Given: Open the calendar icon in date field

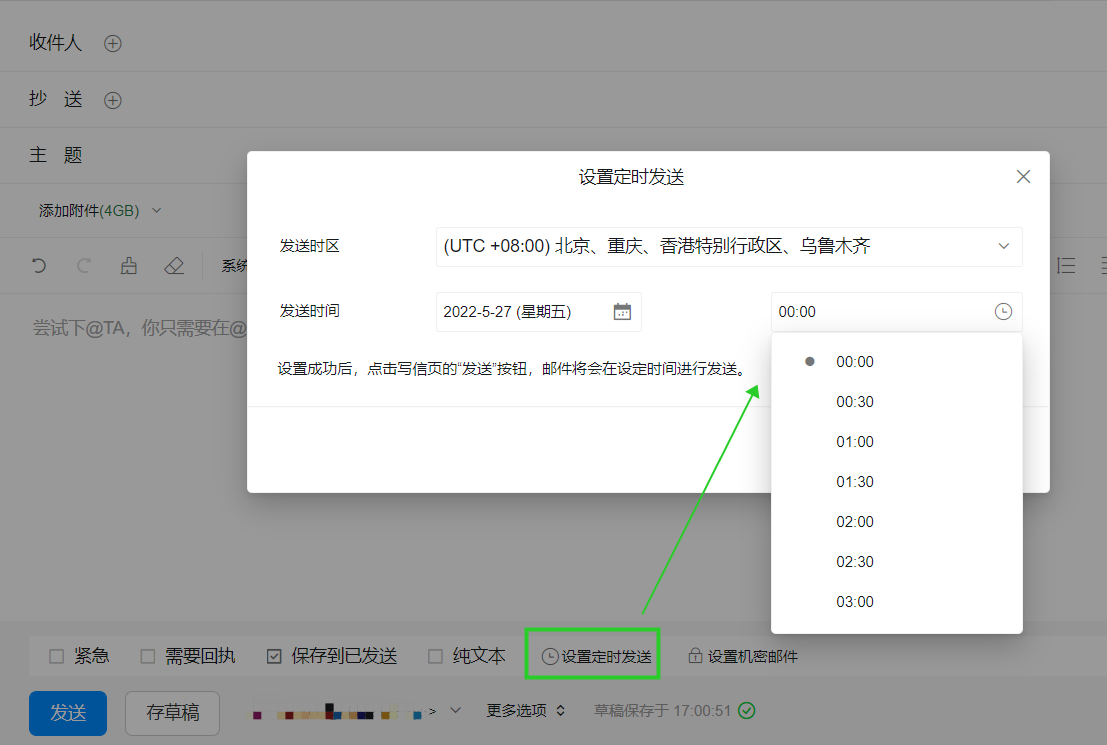Looking at the screenshot, I should pos(622,312).
